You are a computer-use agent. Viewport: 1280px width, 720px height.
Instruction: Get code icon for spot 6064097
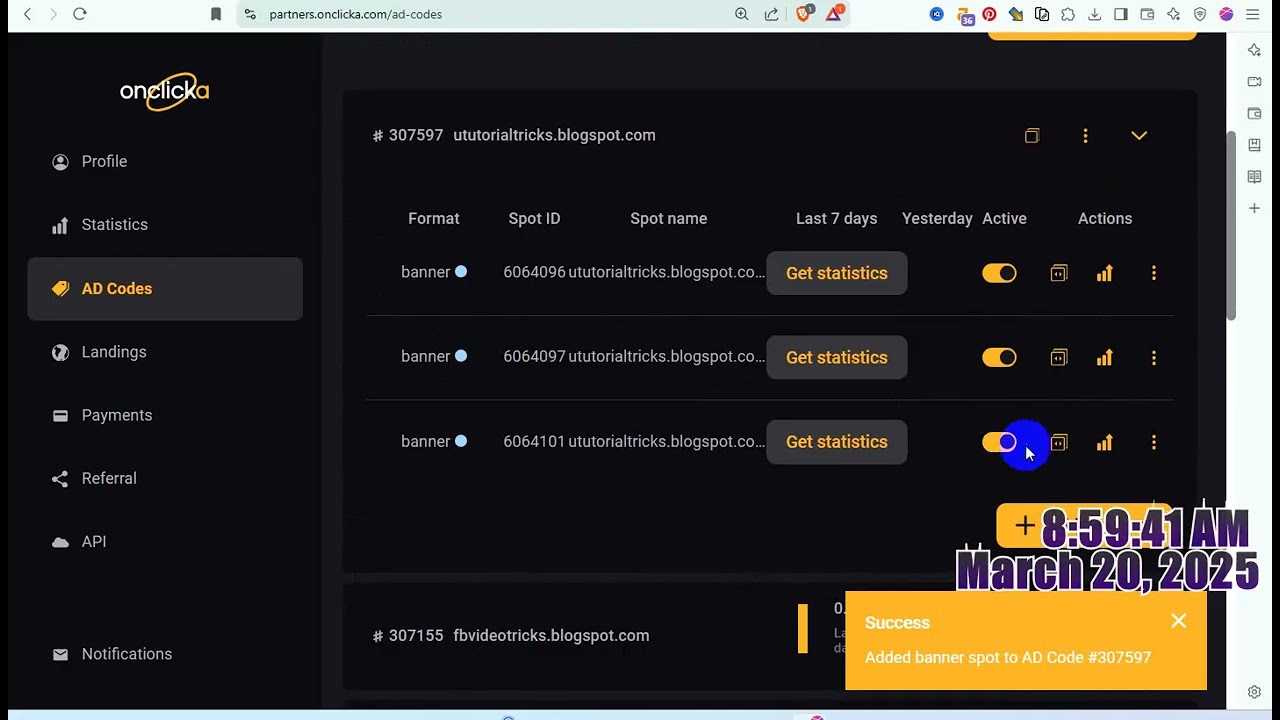(x=1059, y=357)
